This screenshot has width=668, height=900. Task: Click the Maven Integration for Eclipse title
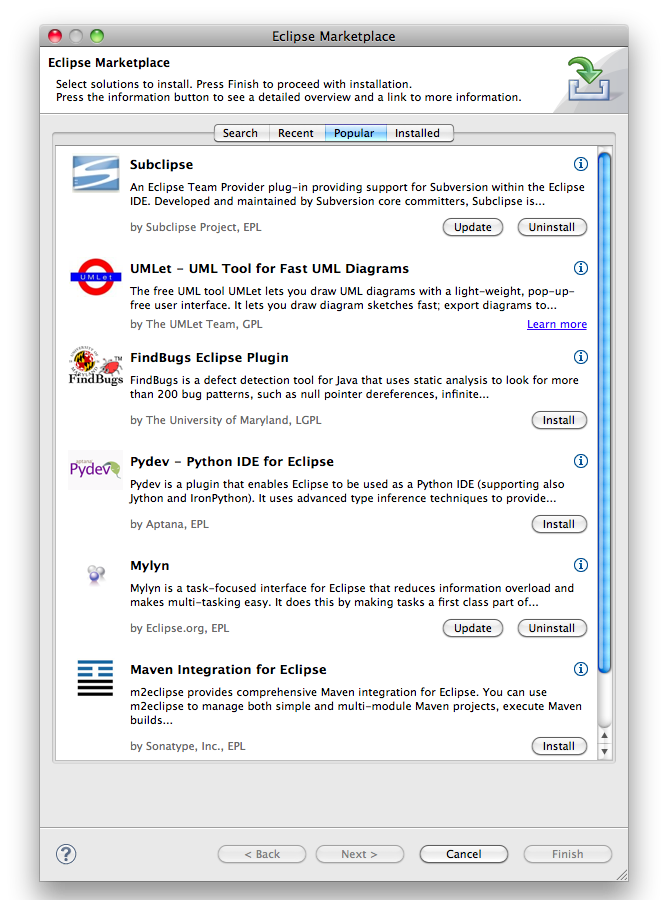[x=228, y=669]
